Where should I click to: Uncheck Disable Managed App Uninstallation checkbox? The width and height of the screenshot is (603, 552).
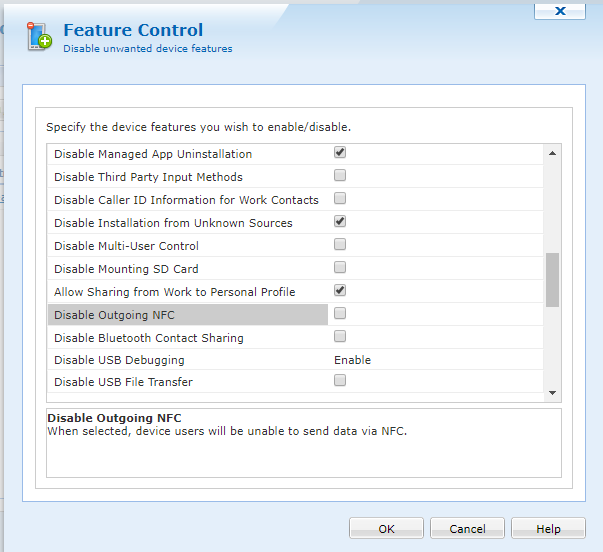(x=340, y=153)
